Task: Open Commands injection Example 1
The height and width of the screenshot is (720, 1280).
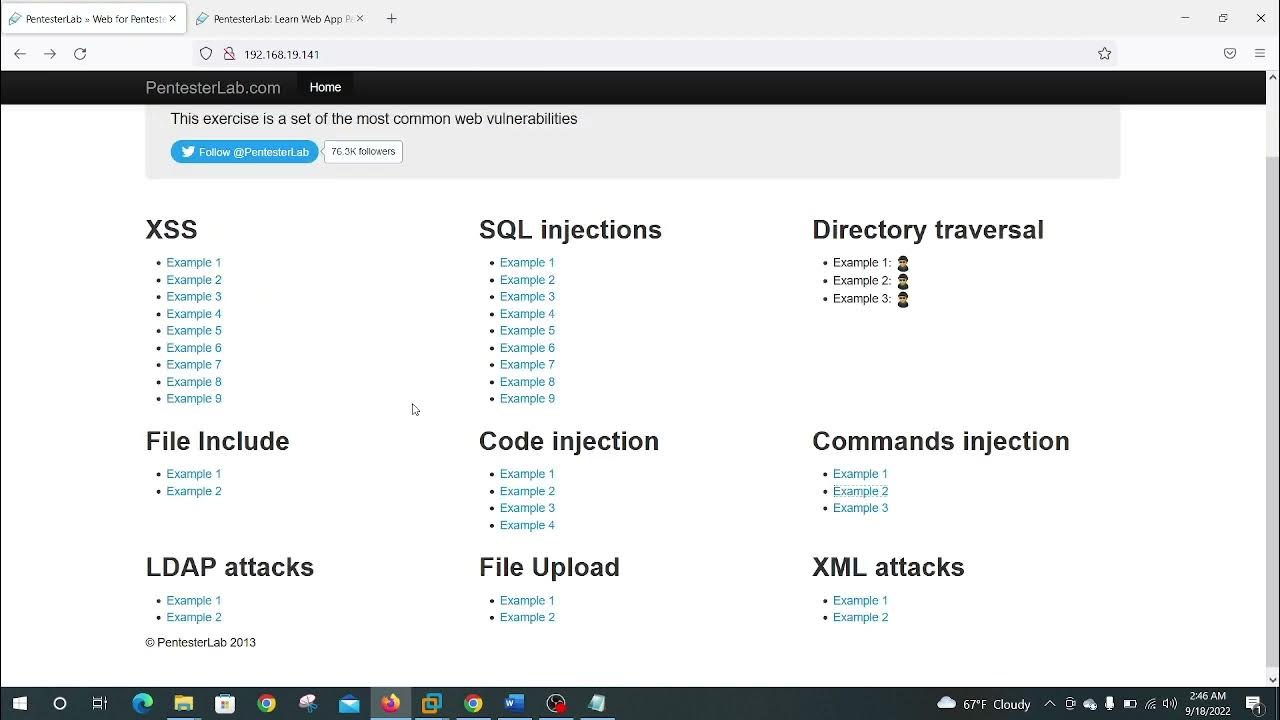Action: (860, 474)
